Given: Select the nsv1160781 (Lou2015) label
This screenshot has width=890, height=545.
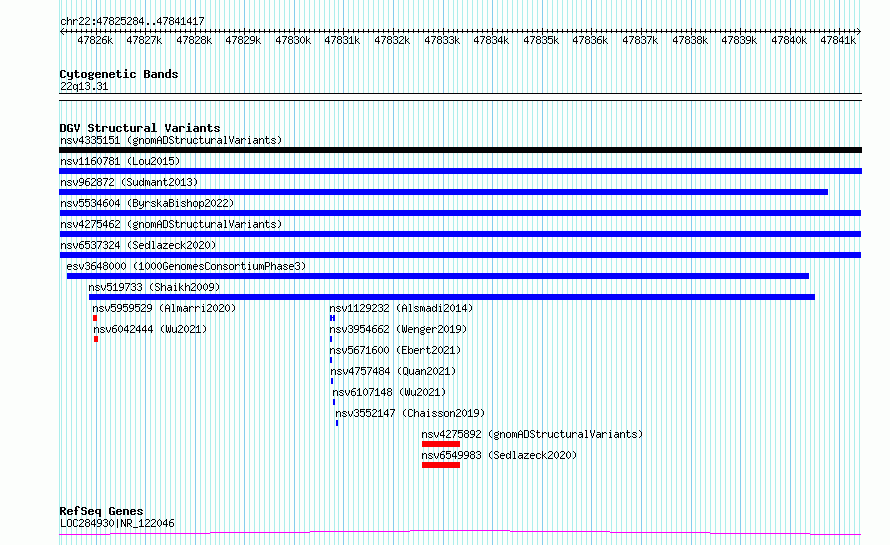Looking at the screenshot, I should pos(120,161).
